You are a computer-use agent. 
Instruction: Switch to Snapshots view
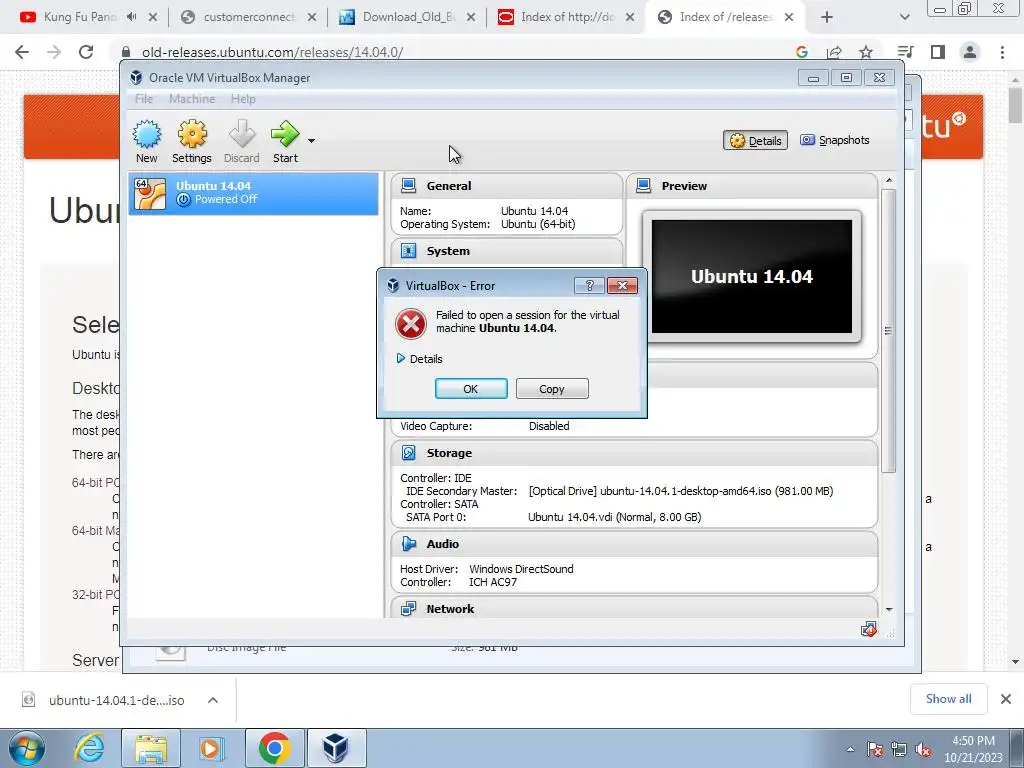pos(835,140)
